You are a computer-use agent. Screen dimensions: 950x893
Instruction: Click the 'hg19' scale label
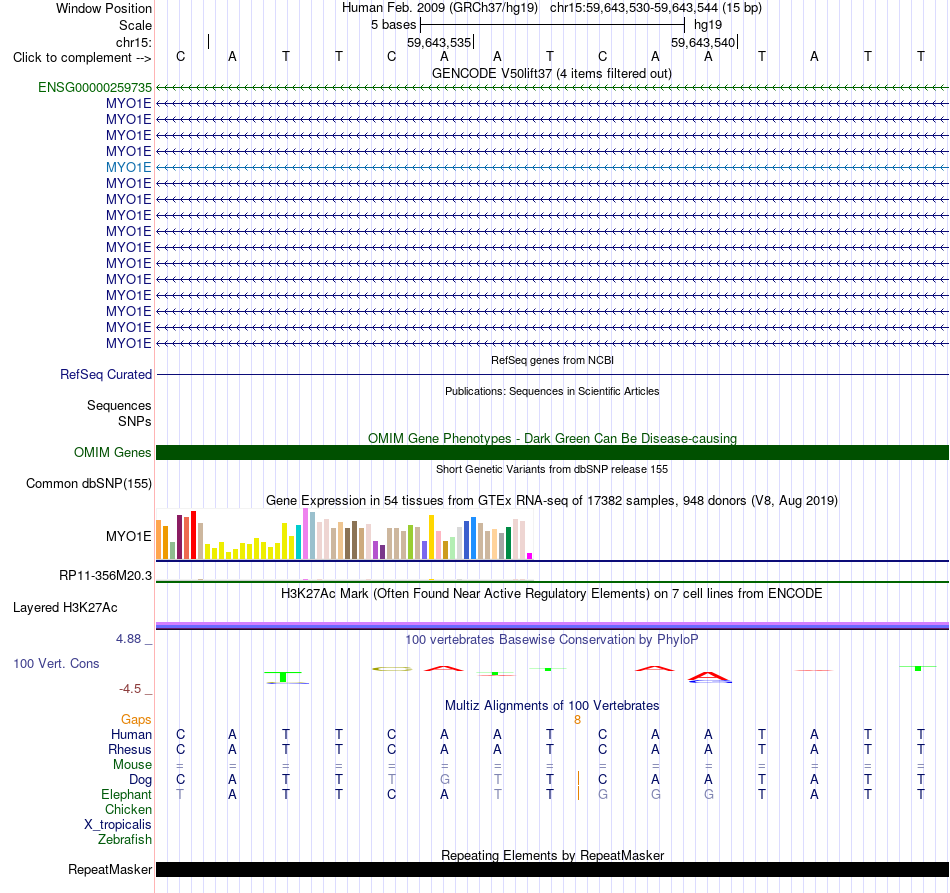point(708,25)
